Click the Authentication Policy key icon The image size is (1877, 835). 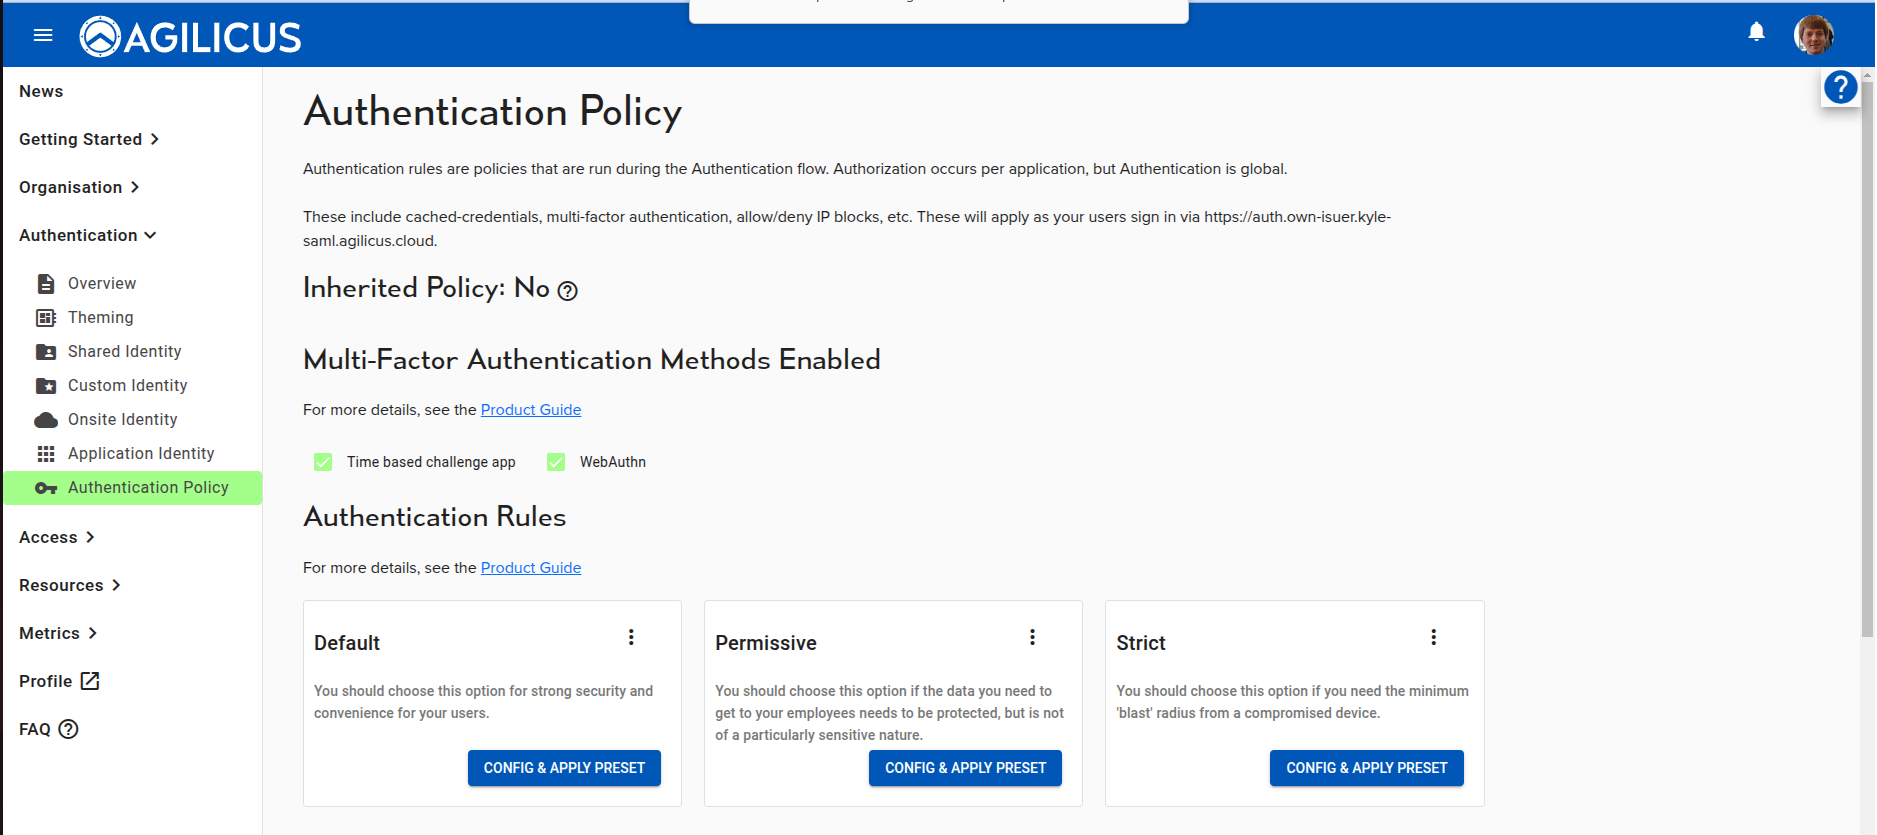pos(46,488)
